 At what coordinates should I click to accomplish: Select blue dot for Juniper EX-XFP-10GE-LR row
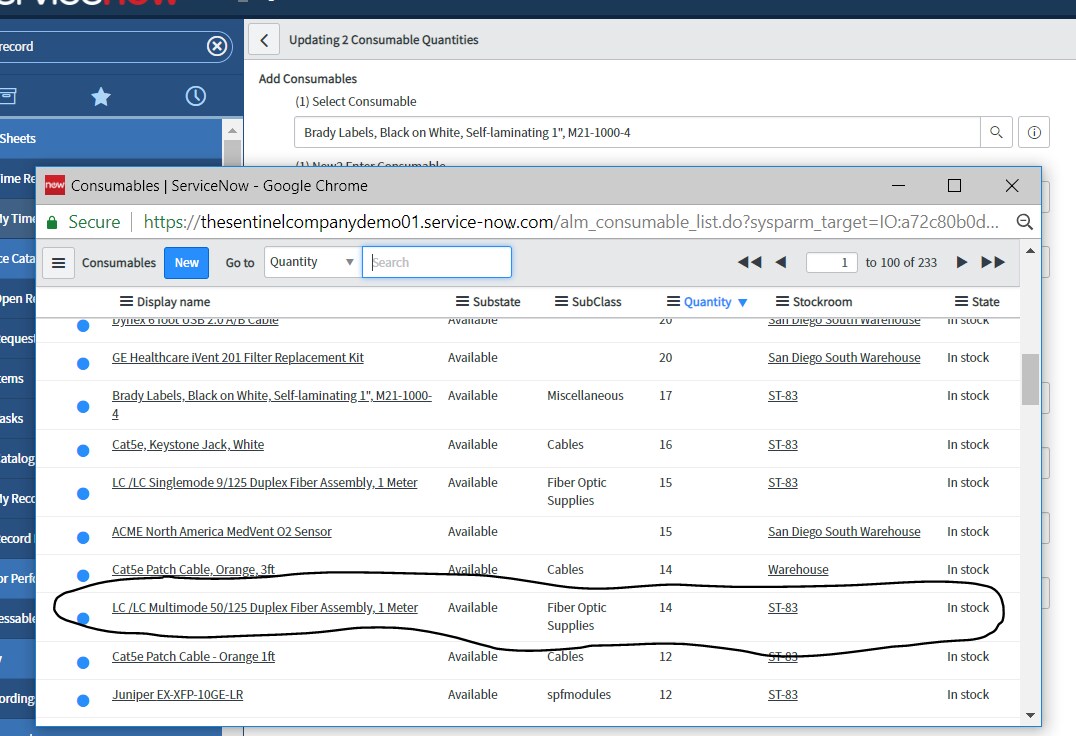83,700
